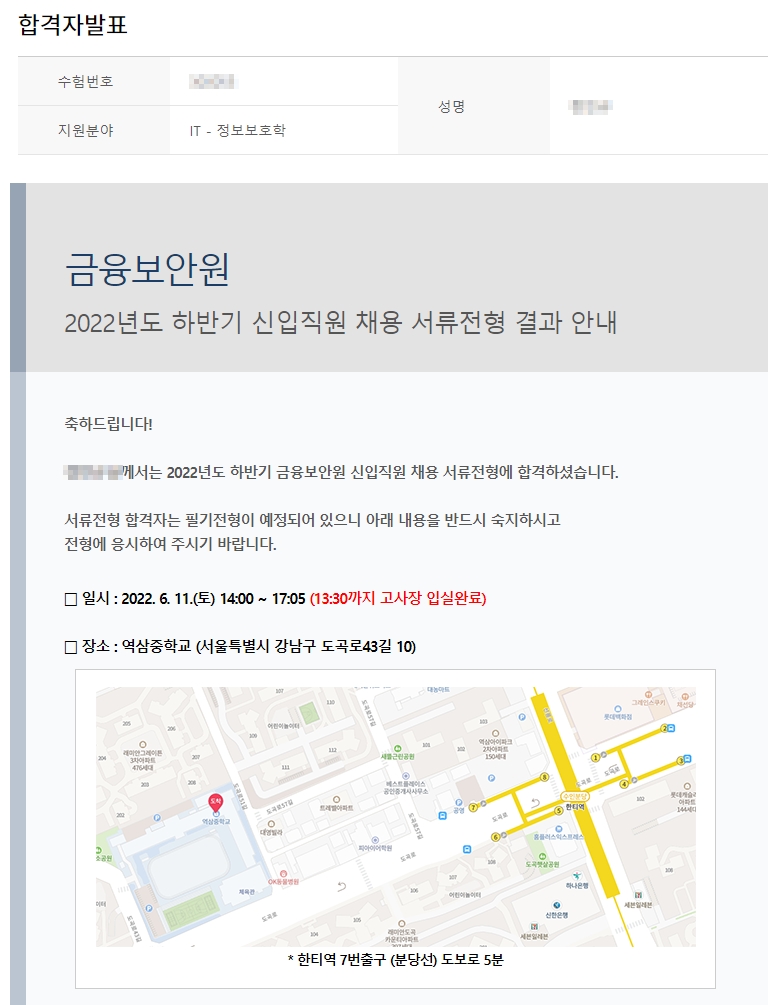Click the 홈플러스익스프레스 store icon
The width and height of the screenshot is (768, 1005).
pos(558,828)
